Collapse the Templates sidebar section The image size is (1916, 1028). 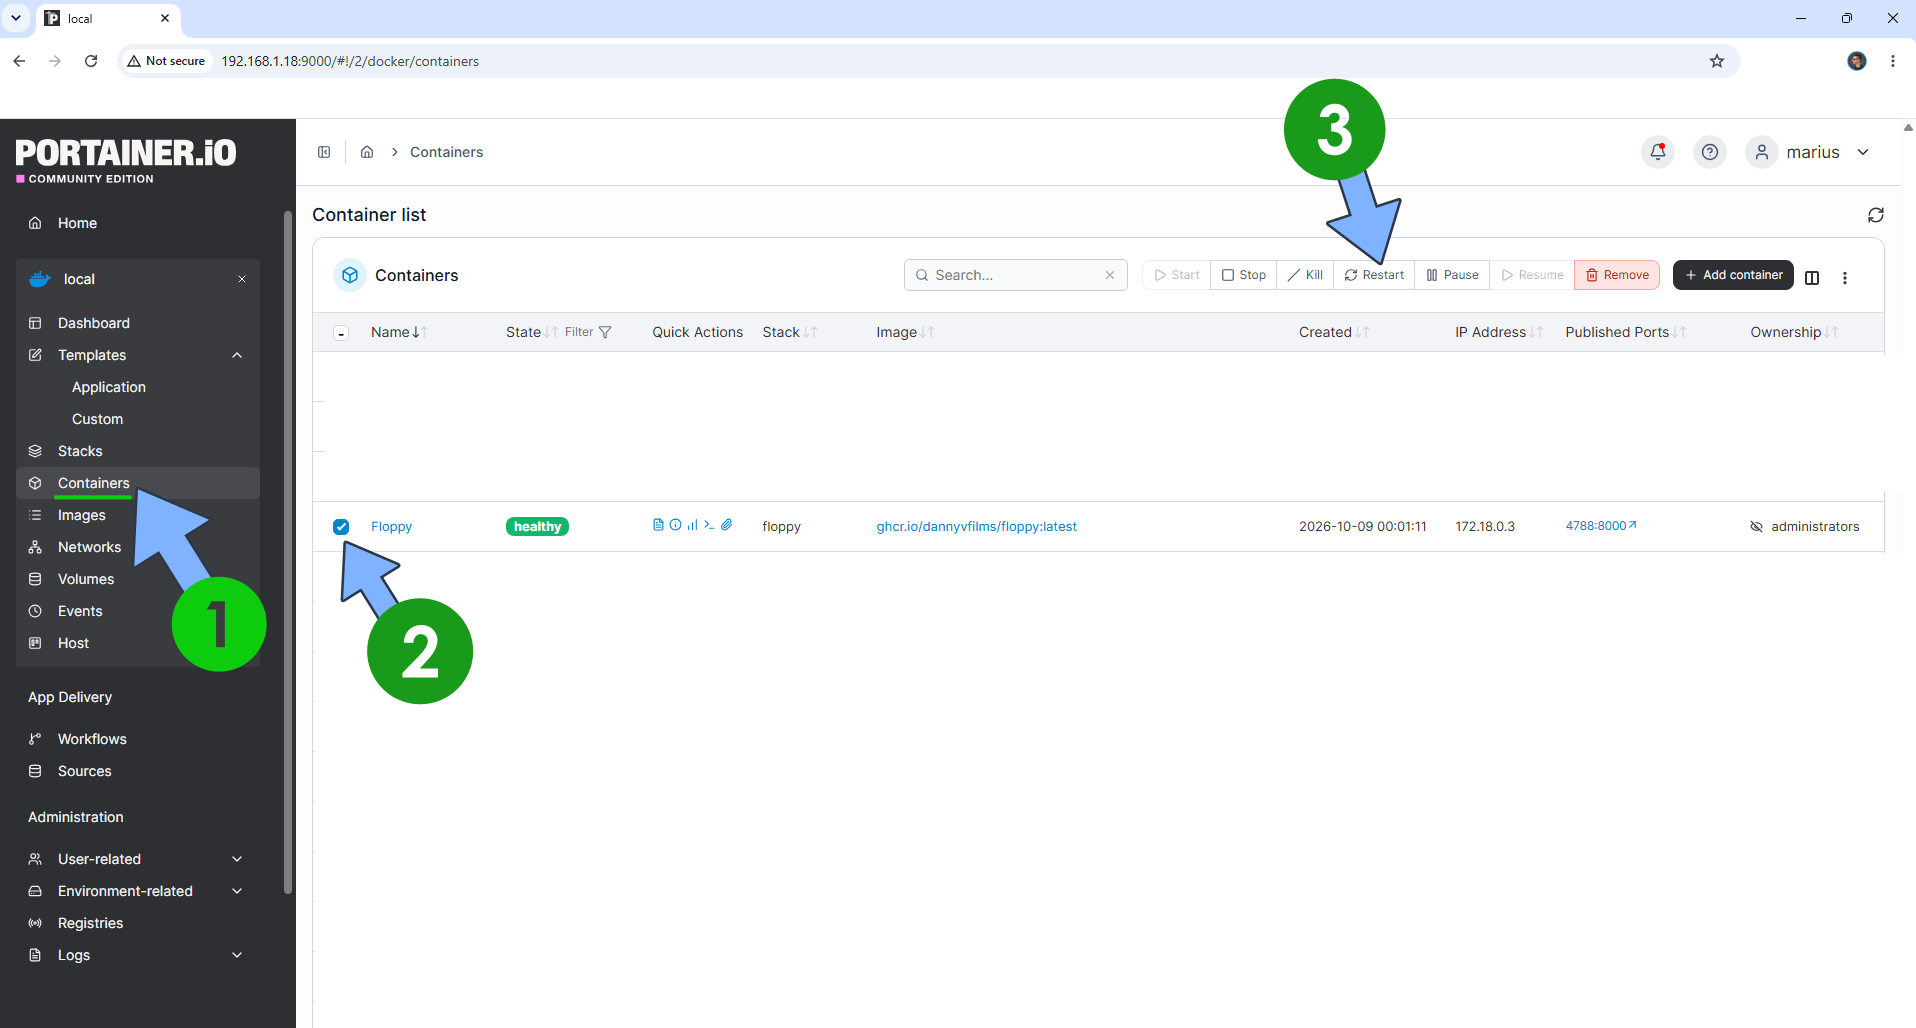point(237,355)
